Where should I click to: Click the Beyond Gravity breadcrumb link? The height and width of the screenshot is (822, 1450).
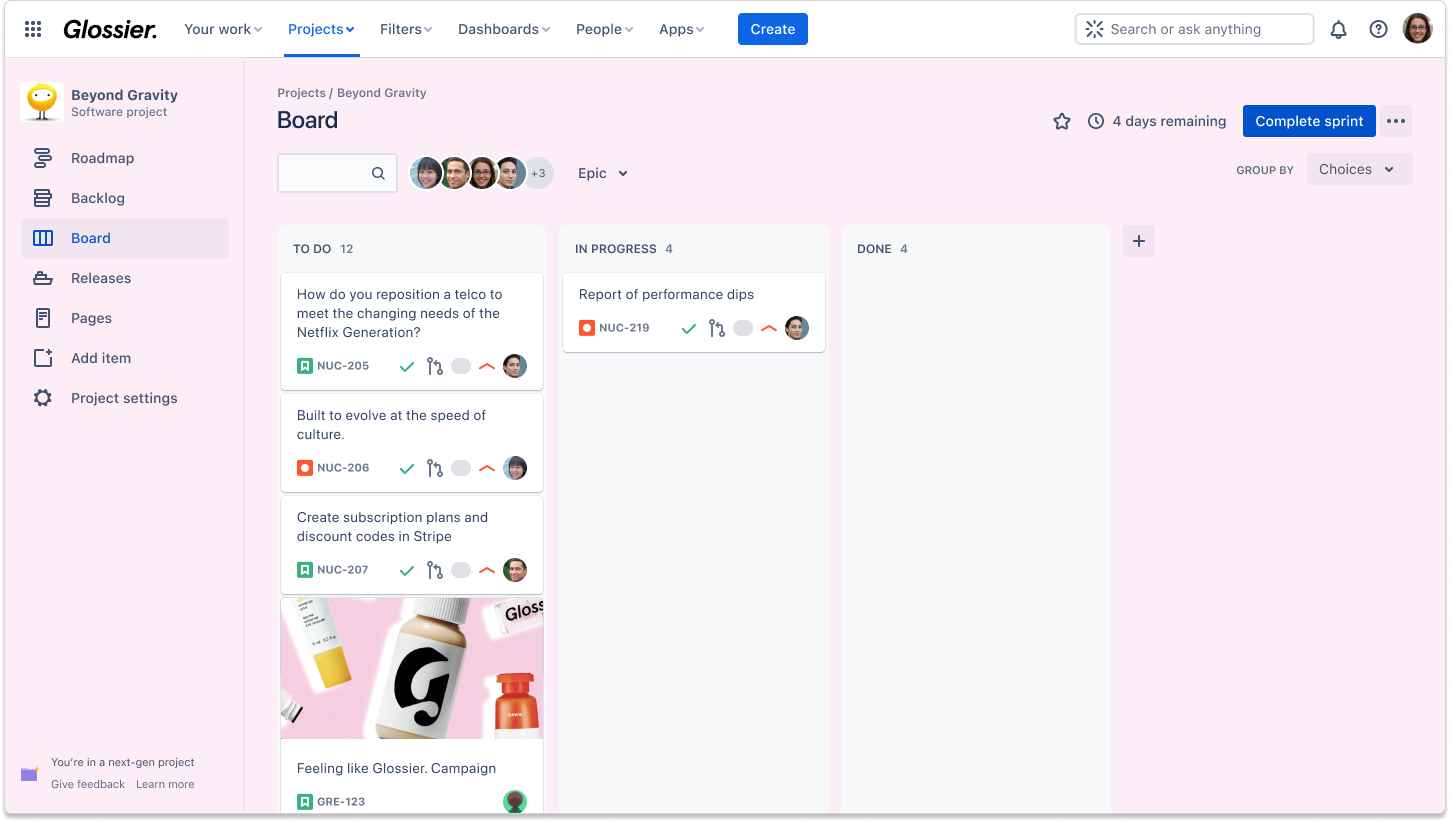(x=382, y=93)
